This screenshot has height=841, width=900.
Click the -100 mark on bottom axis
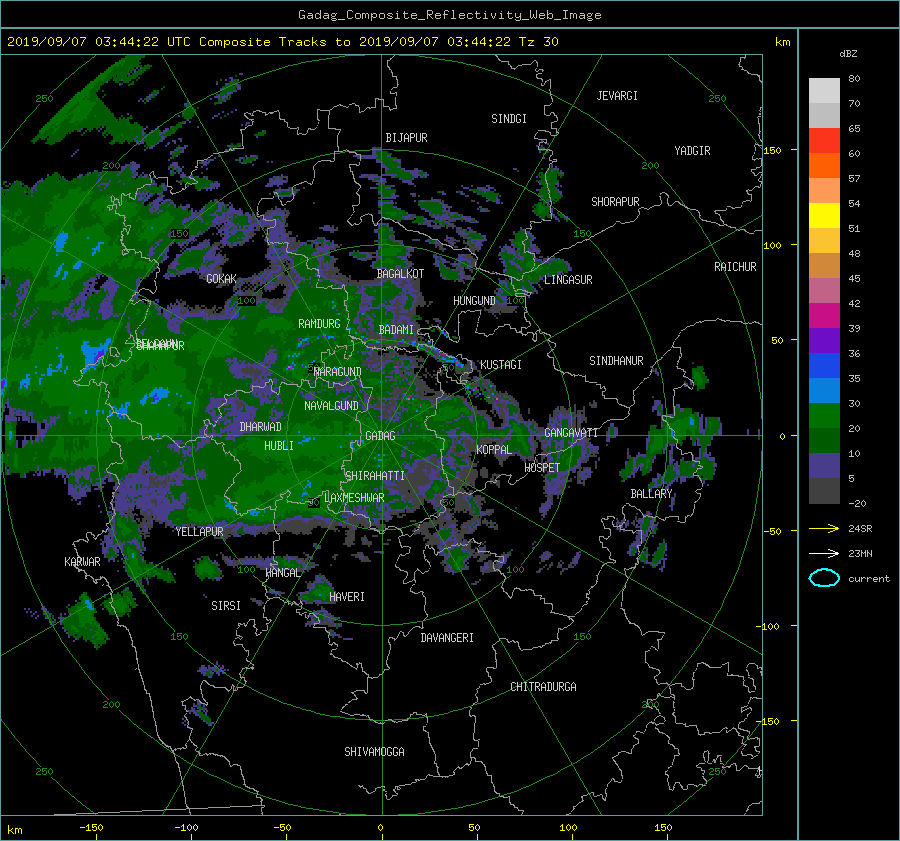click(186, 828)
